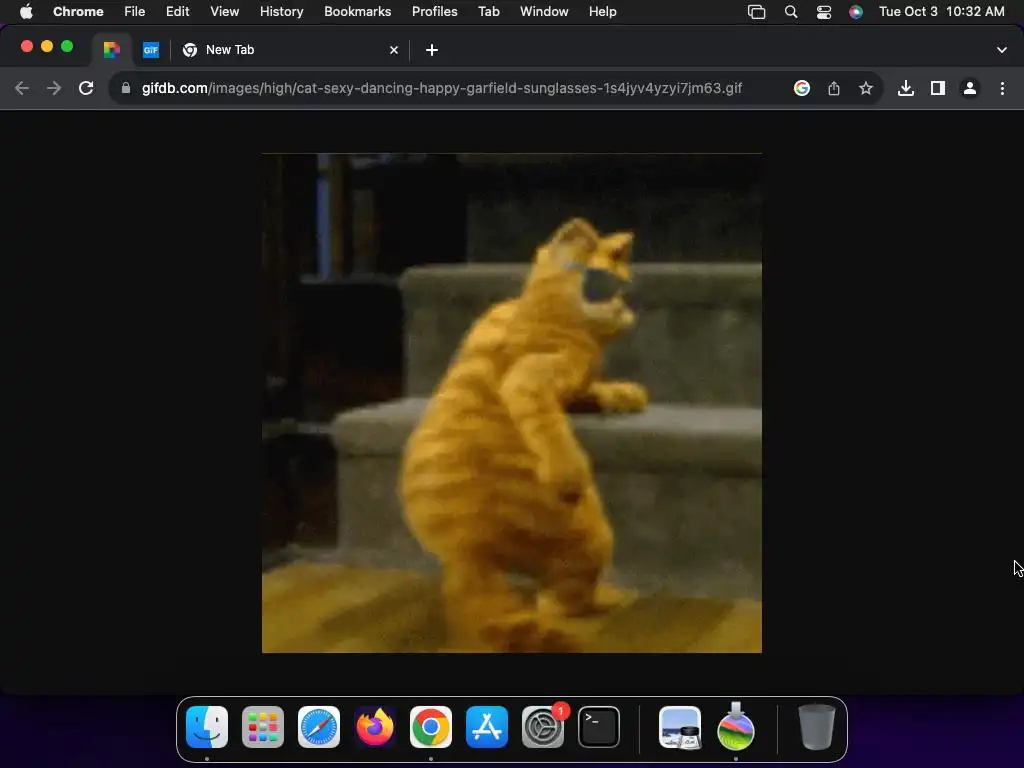1024x768 pixels.
Task: Open Terminal from the Dock
Action: pos(599,727)
